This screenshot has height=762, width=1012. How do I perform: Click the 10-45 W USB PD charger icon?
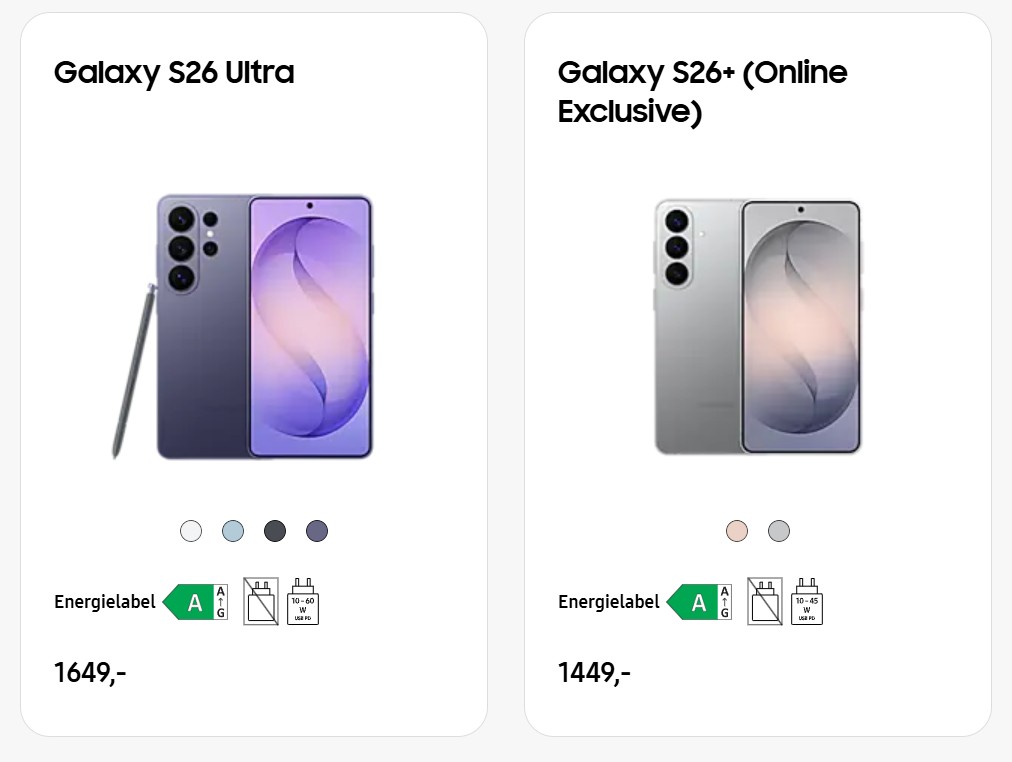click(807, 602)
